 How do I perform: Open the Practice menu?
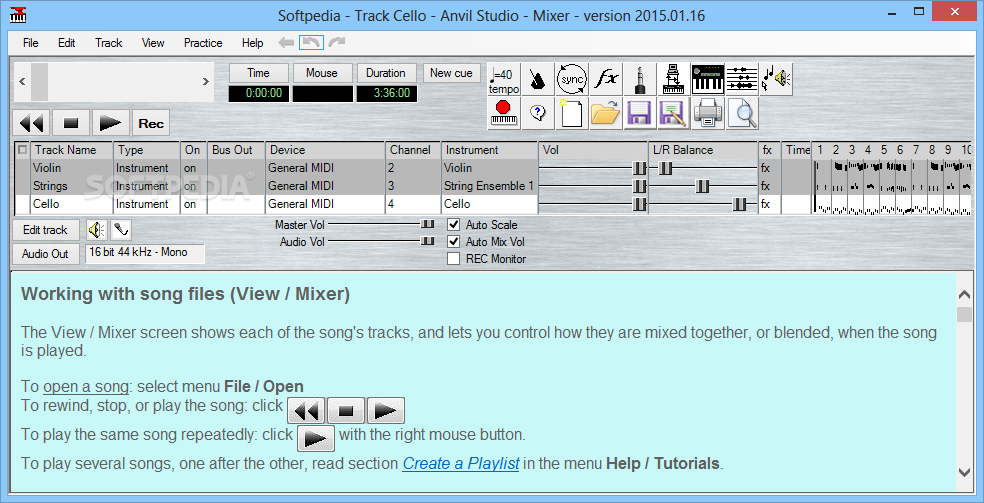pos(203,43)
